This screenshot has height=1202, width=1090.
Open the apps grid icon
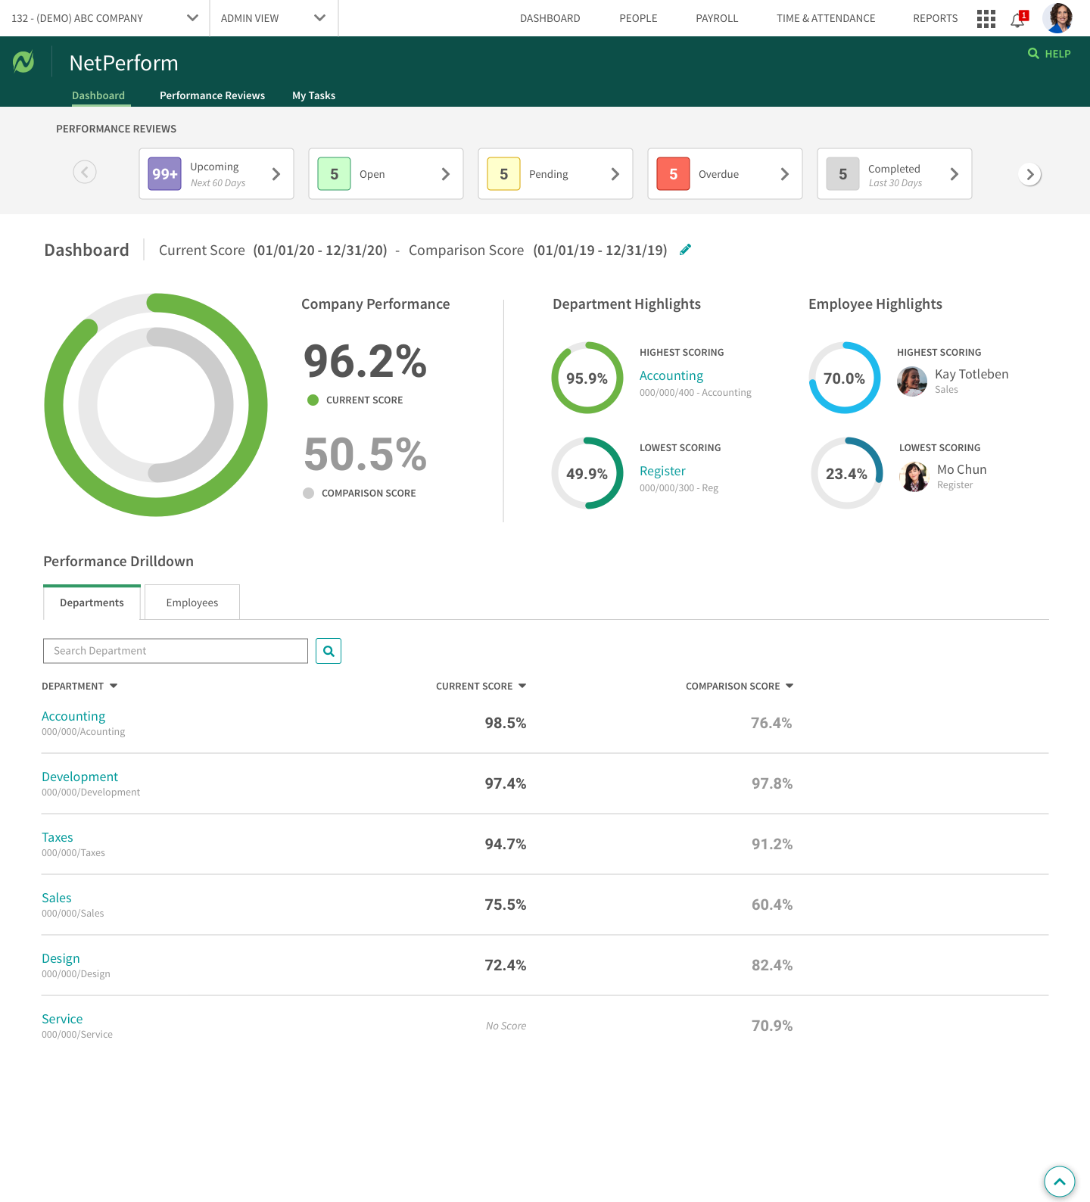(x=986, y=18)
